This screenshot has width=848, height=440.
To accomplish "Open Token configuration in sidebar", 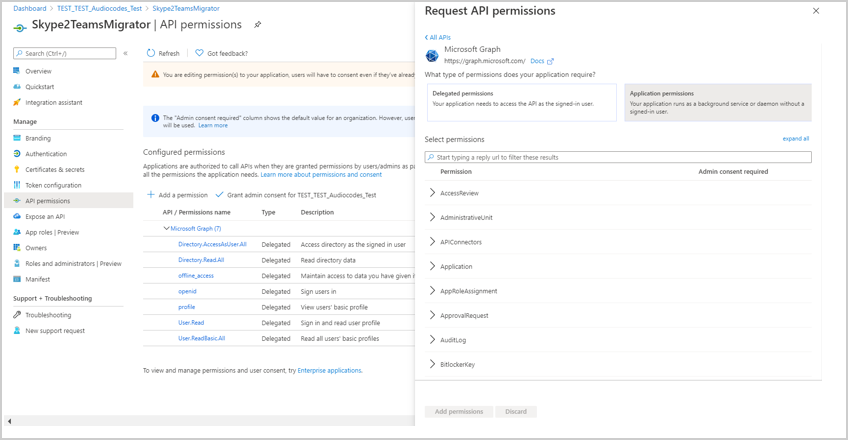I will tap(53, 185).
